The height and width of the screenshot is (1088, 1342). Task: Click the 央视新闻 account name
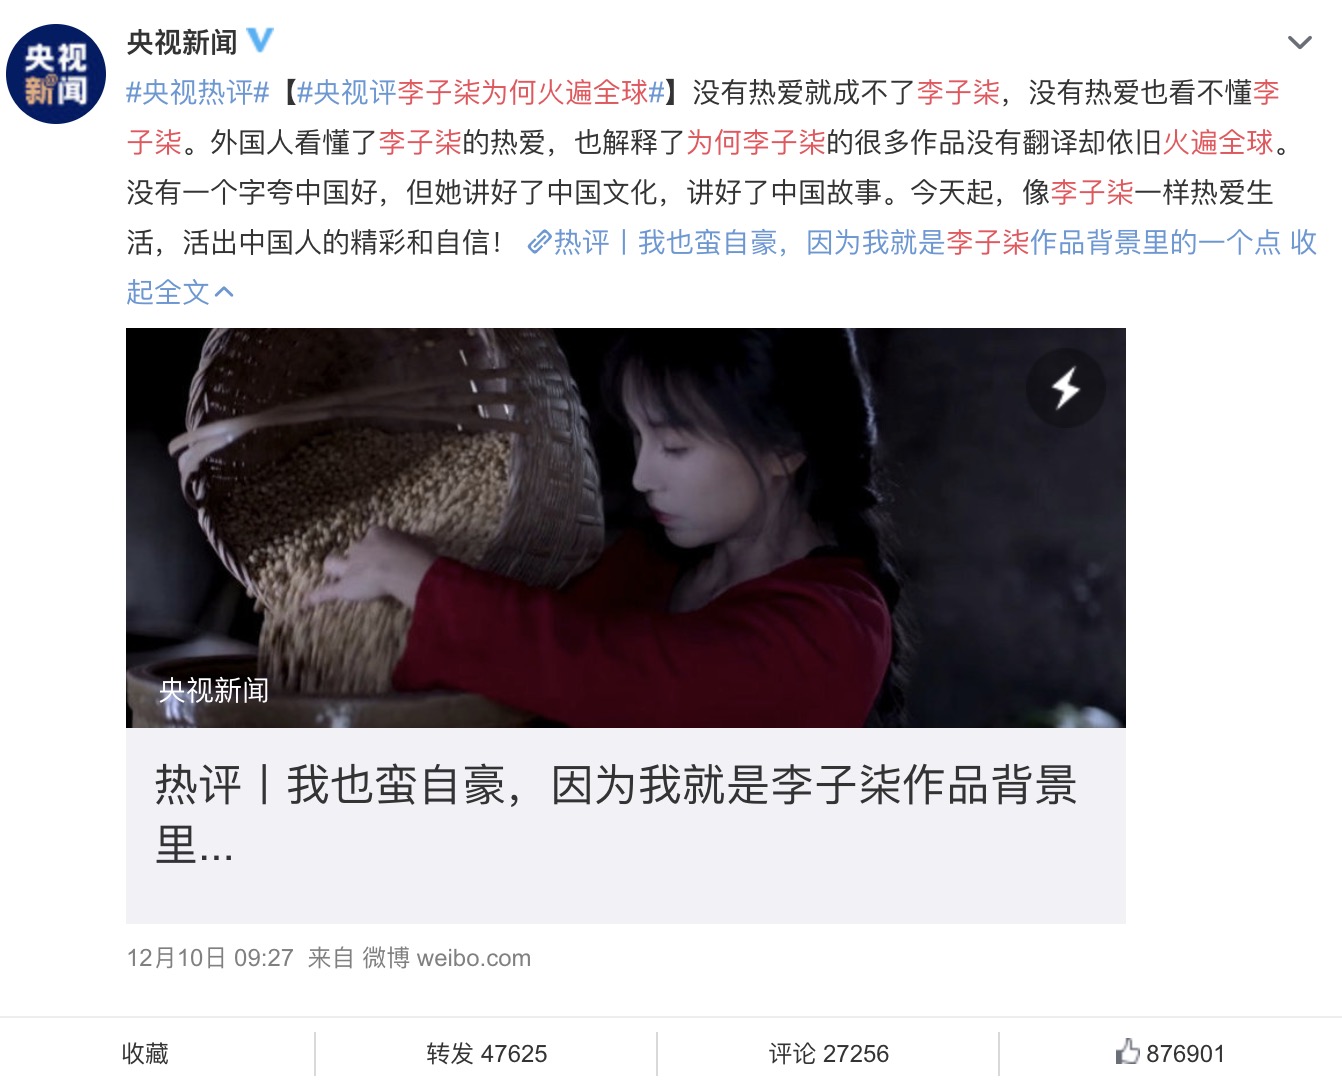(182, 41)
